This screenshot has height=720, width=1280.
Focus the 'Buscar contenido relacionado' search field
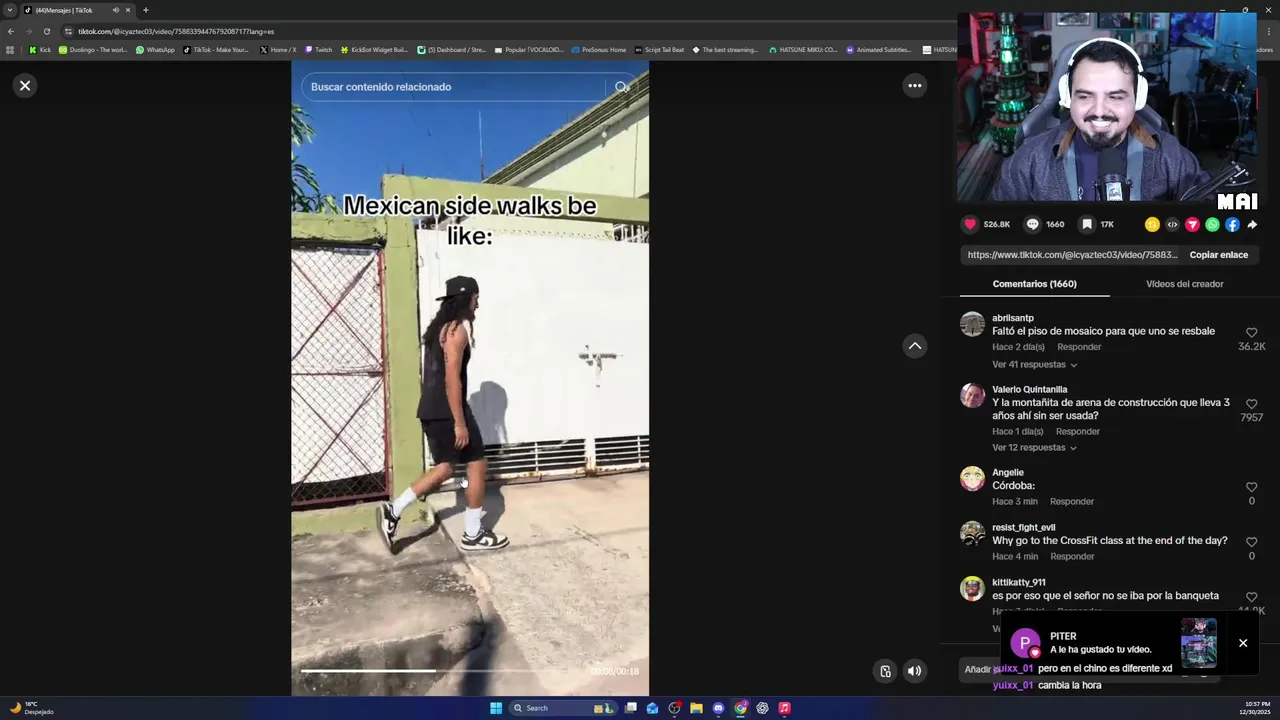coord(455,87)
